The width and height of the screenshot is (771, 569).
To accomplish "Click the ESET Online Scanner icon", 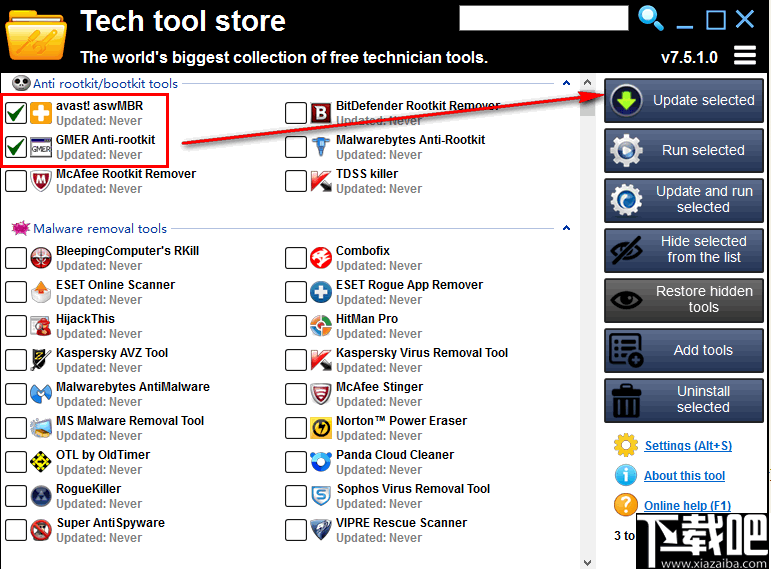I will coord(41,292).
